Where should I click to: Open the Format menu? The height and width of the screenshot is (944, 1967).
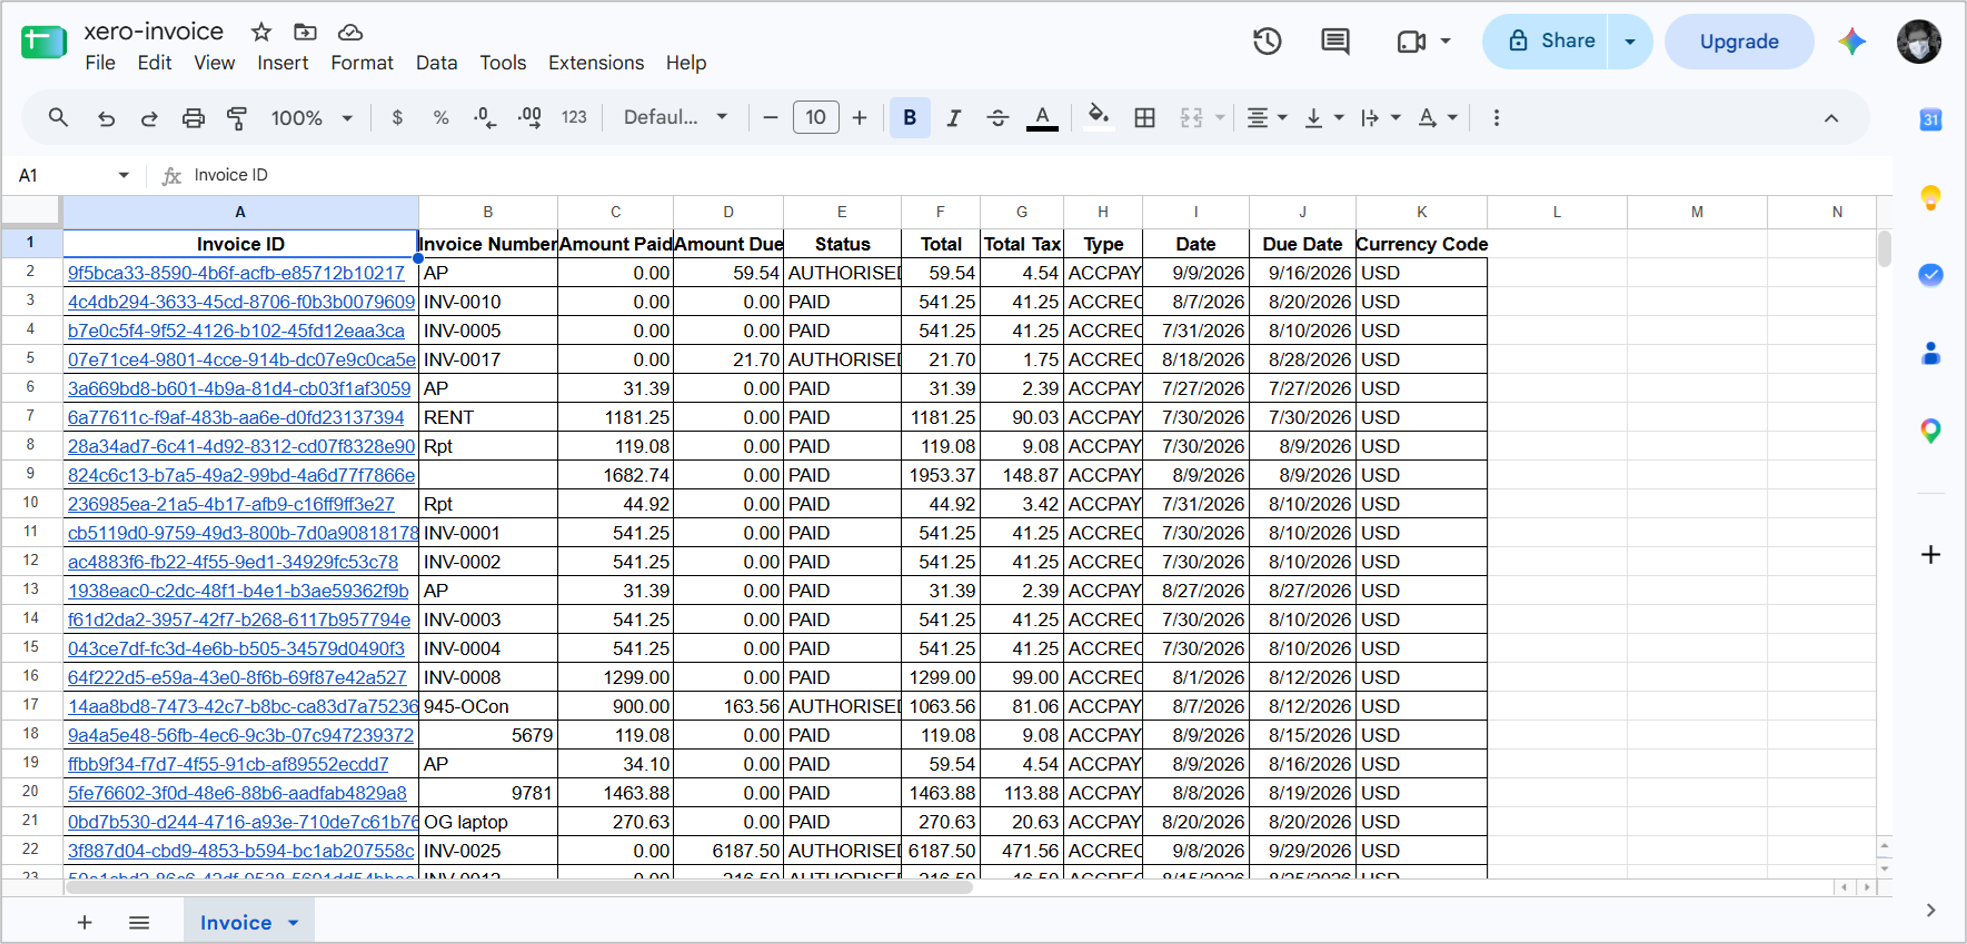click(x=362, y=63)
